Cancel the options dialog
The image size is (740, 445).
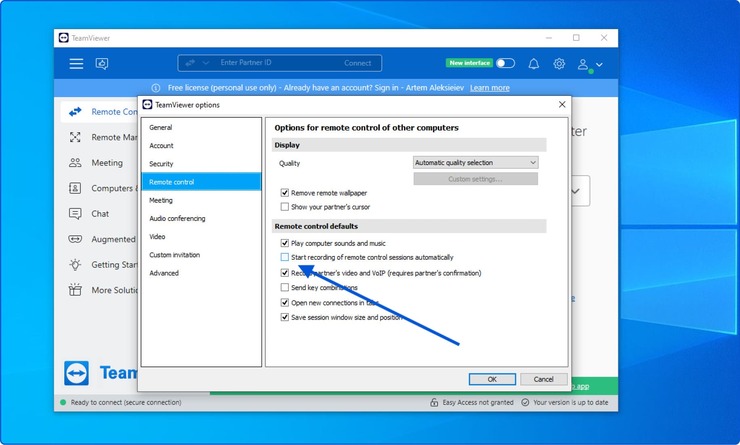coord(543,379)
